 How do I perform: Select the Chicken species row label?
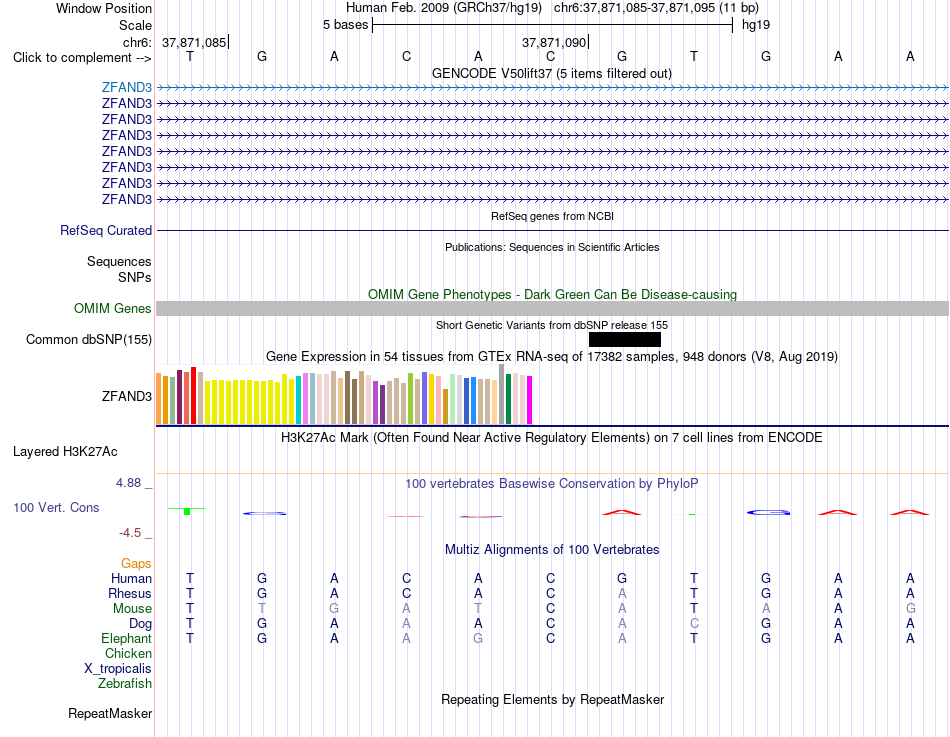(128, 653)
